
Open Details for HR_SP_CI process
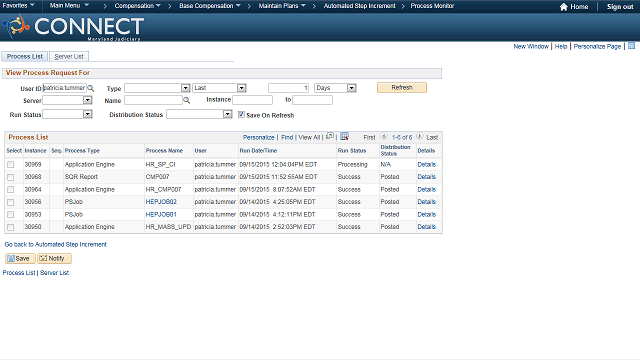427,164
